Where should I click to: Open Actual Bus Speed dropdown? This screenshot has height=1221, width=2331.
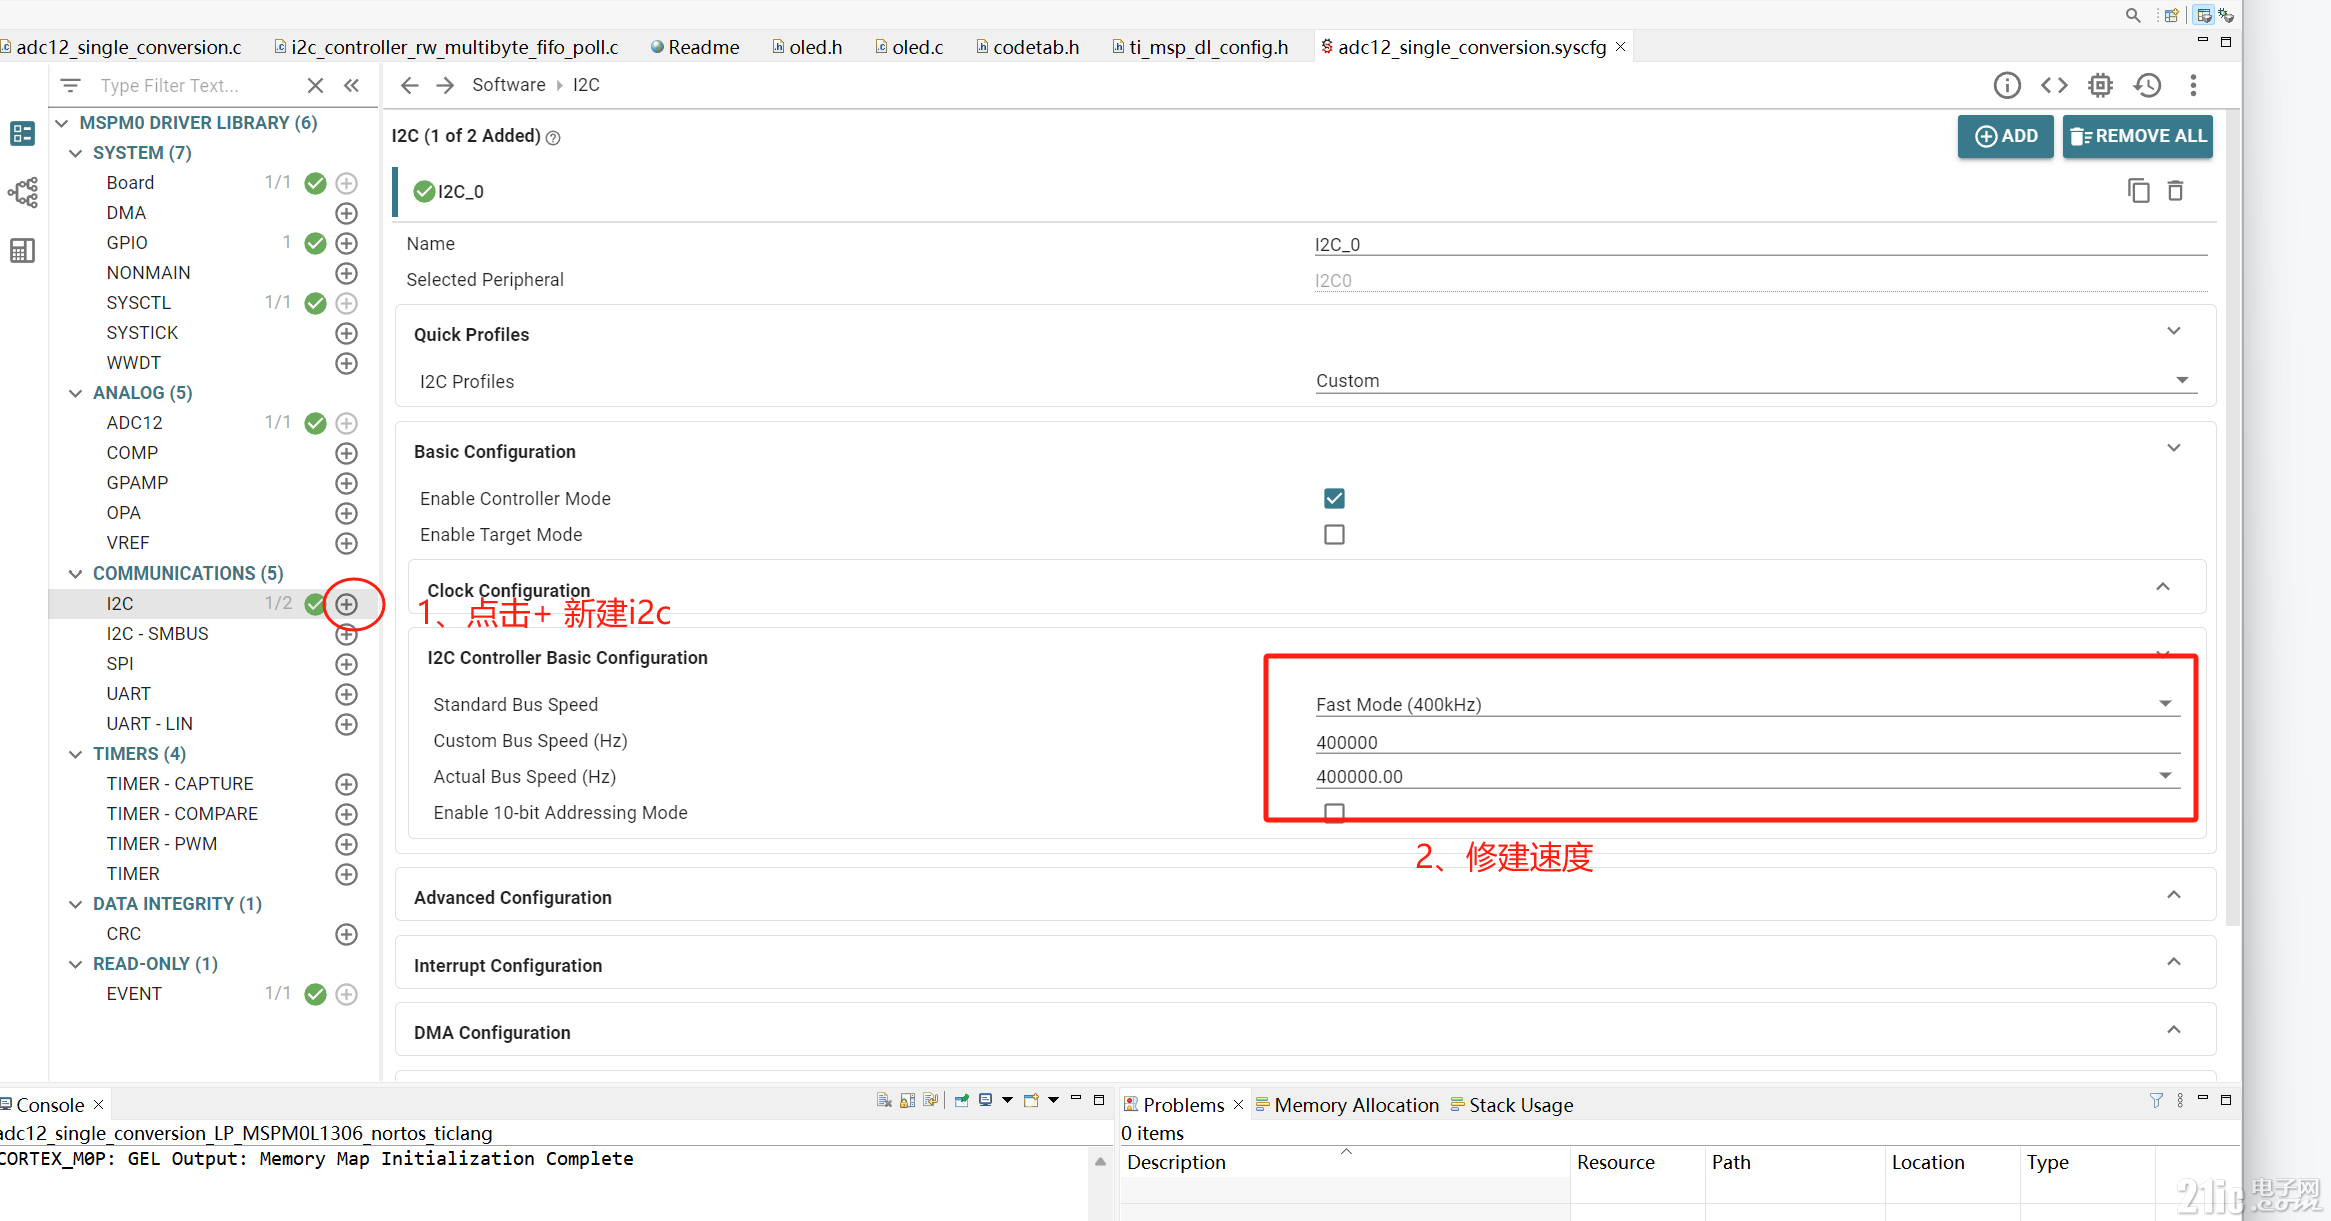(x=1747, y=776)
